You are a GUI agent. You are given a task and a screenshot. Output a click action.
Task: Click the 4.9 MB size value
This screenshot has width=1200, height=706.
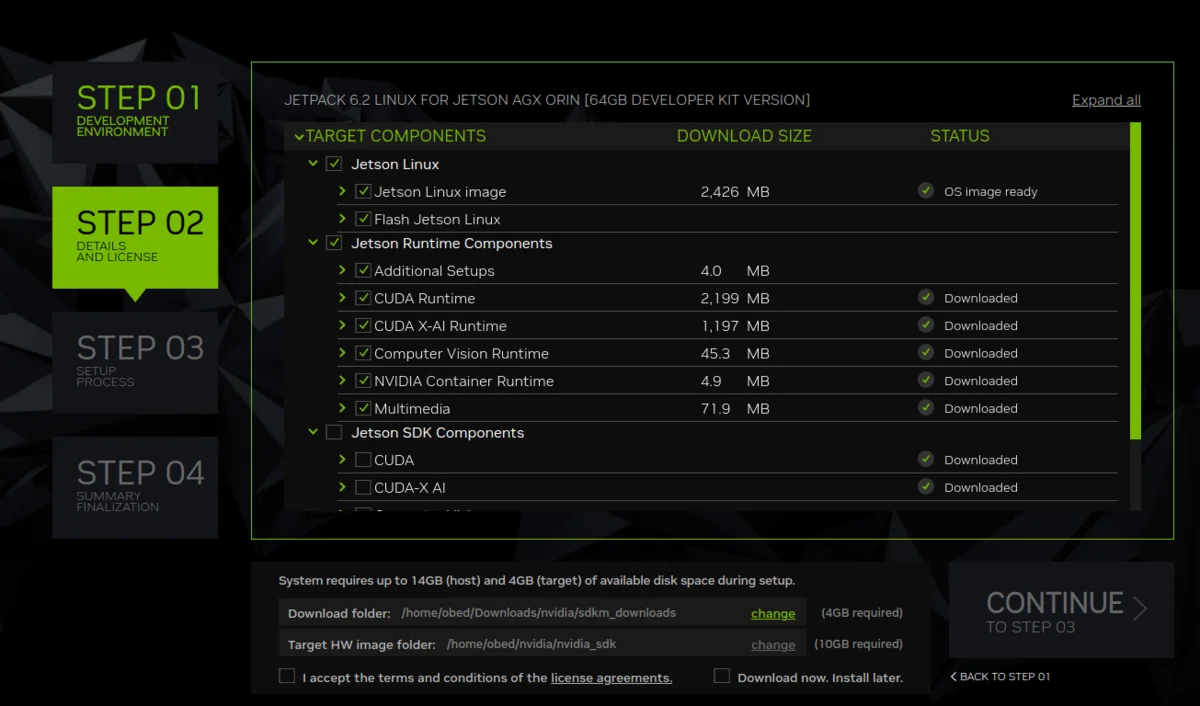tap(735, 381)
